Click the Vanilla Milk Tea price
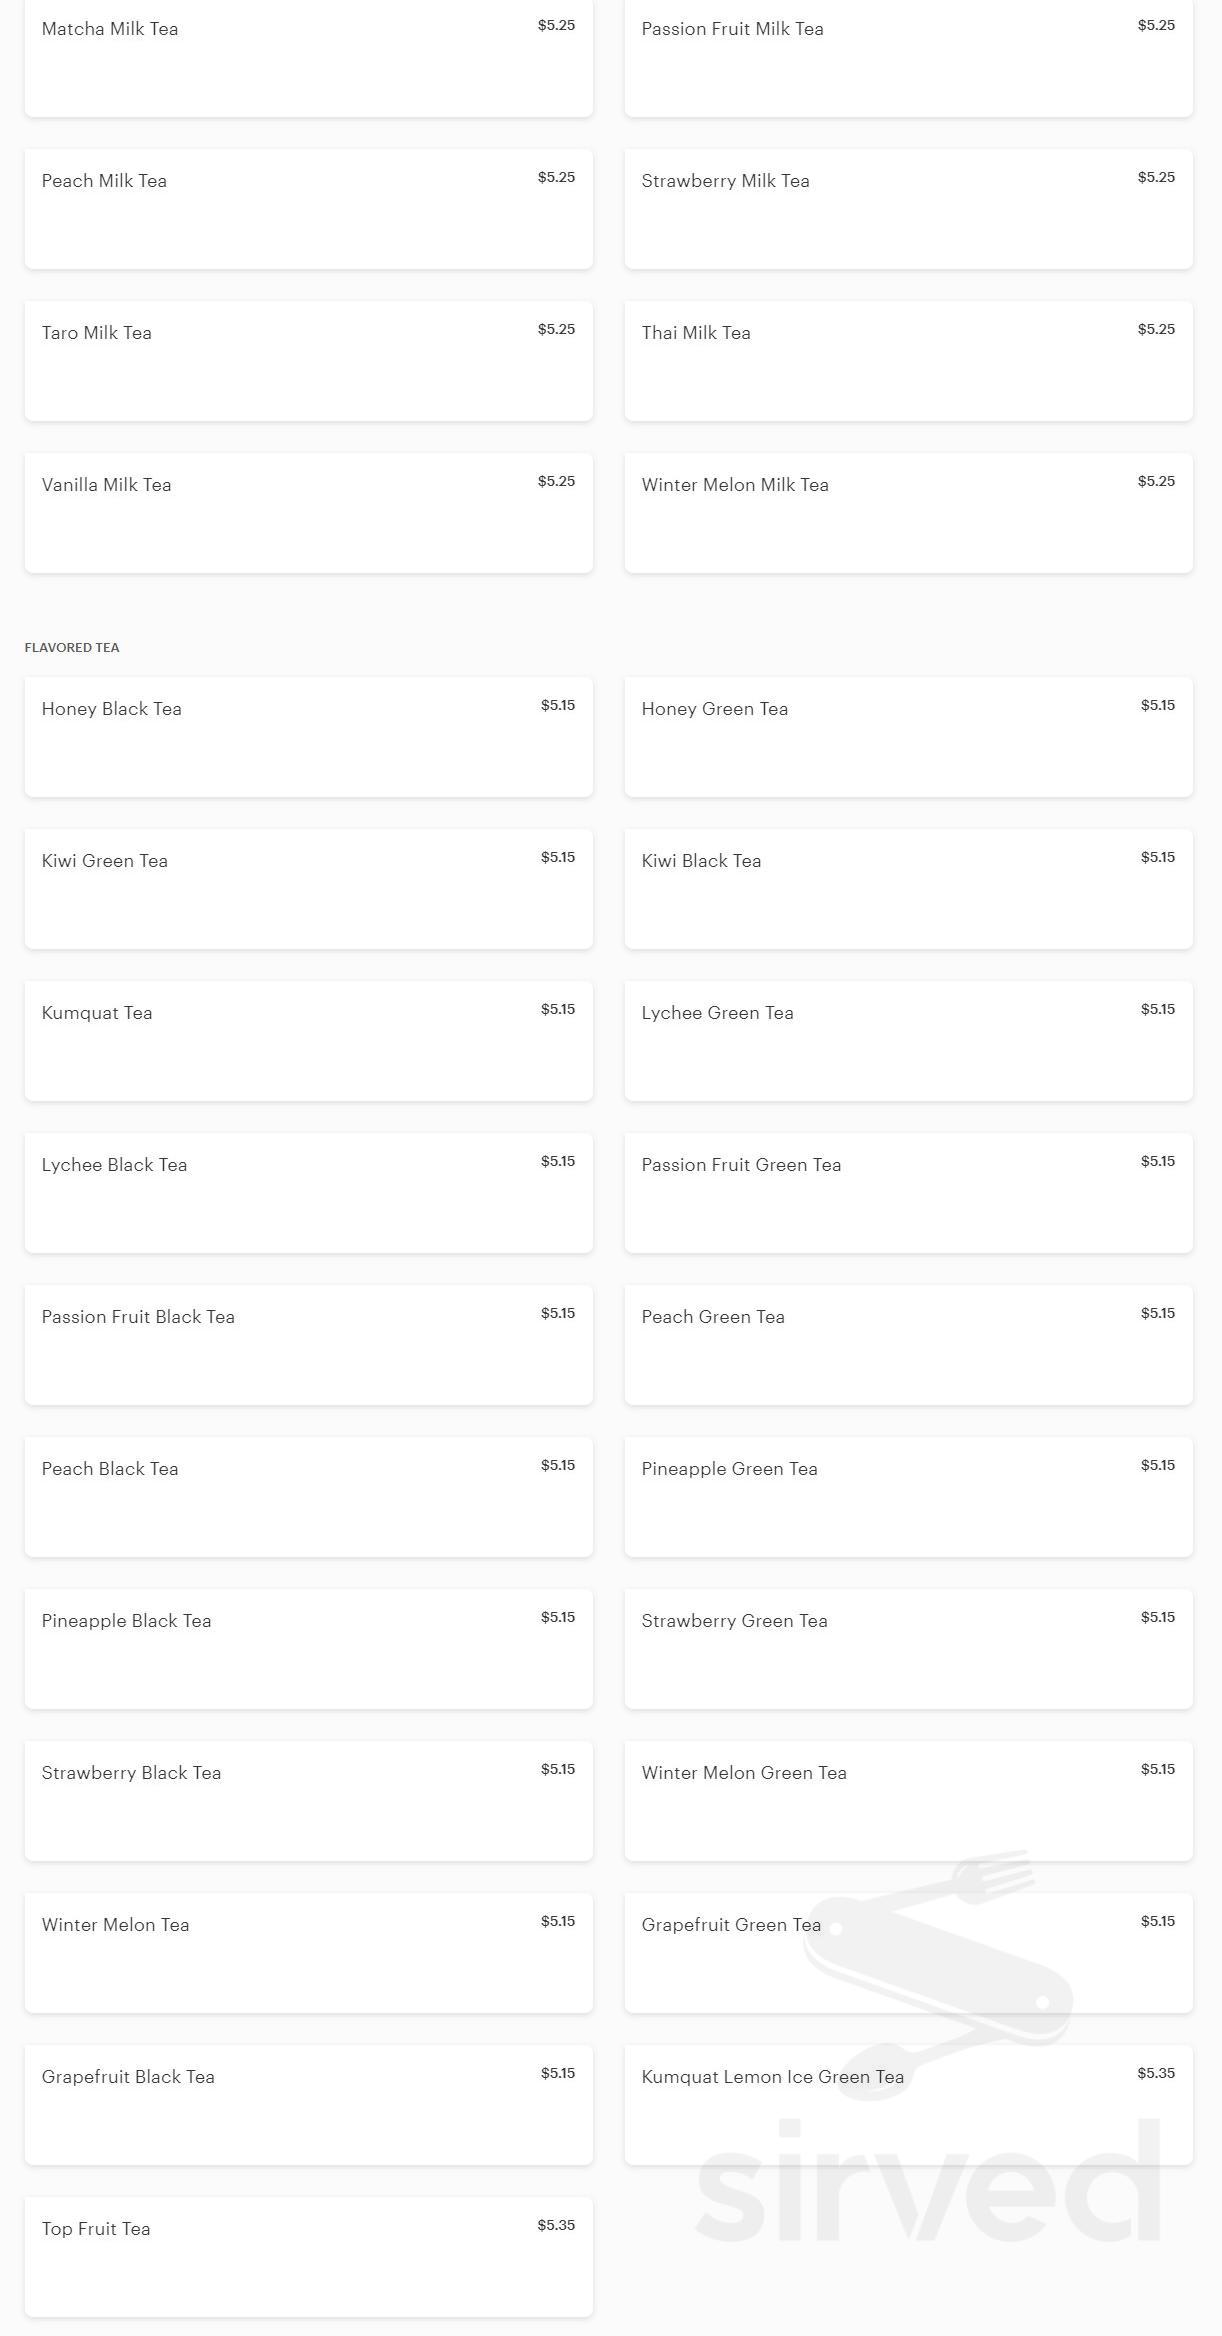 click(556, 481)
